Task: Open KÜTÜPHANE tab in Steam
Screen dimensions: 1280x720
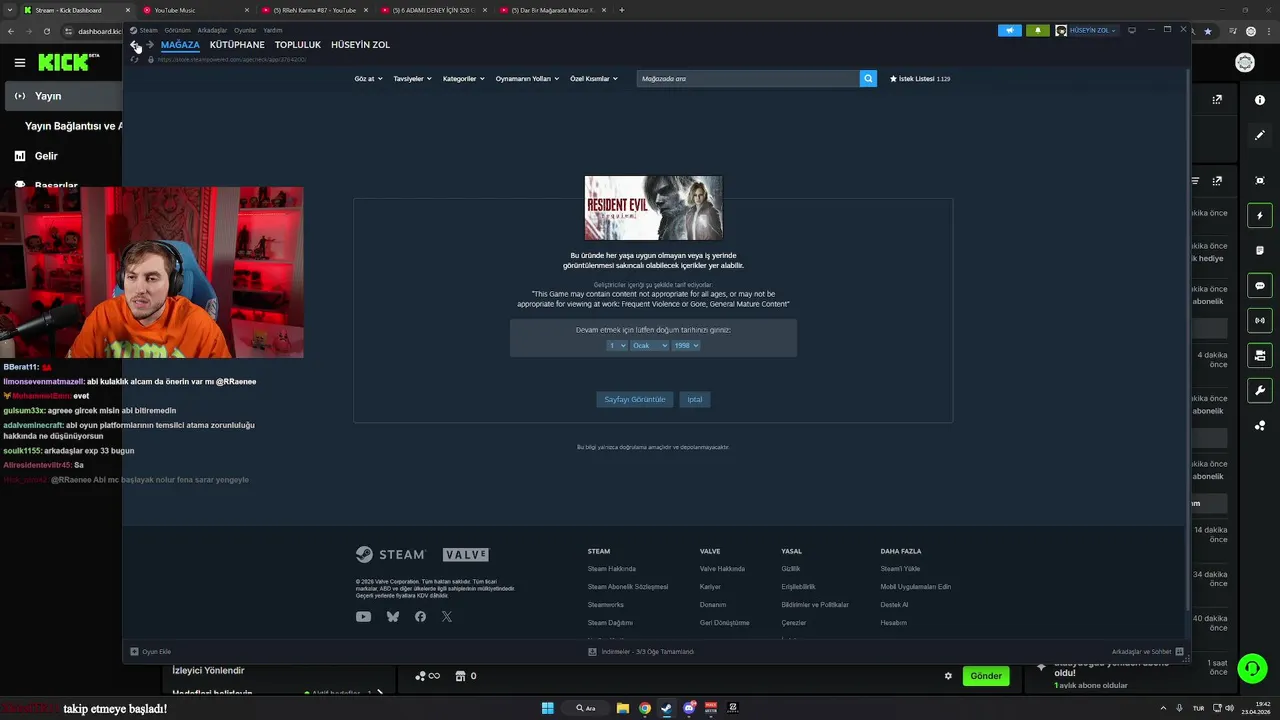Action: pos(237,45)
